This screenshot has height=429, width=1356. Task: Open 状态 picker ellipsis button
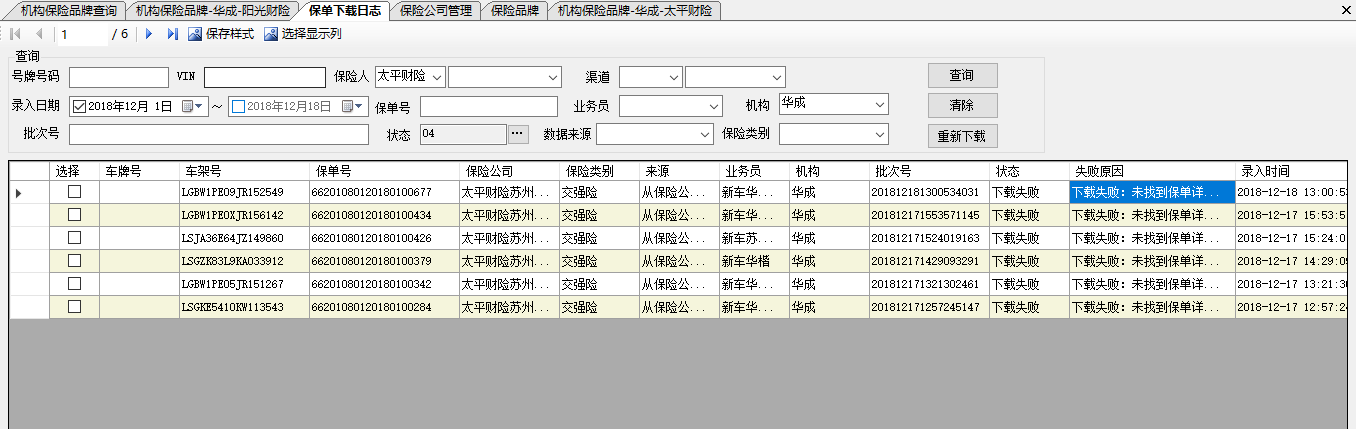tap(517, 133)
